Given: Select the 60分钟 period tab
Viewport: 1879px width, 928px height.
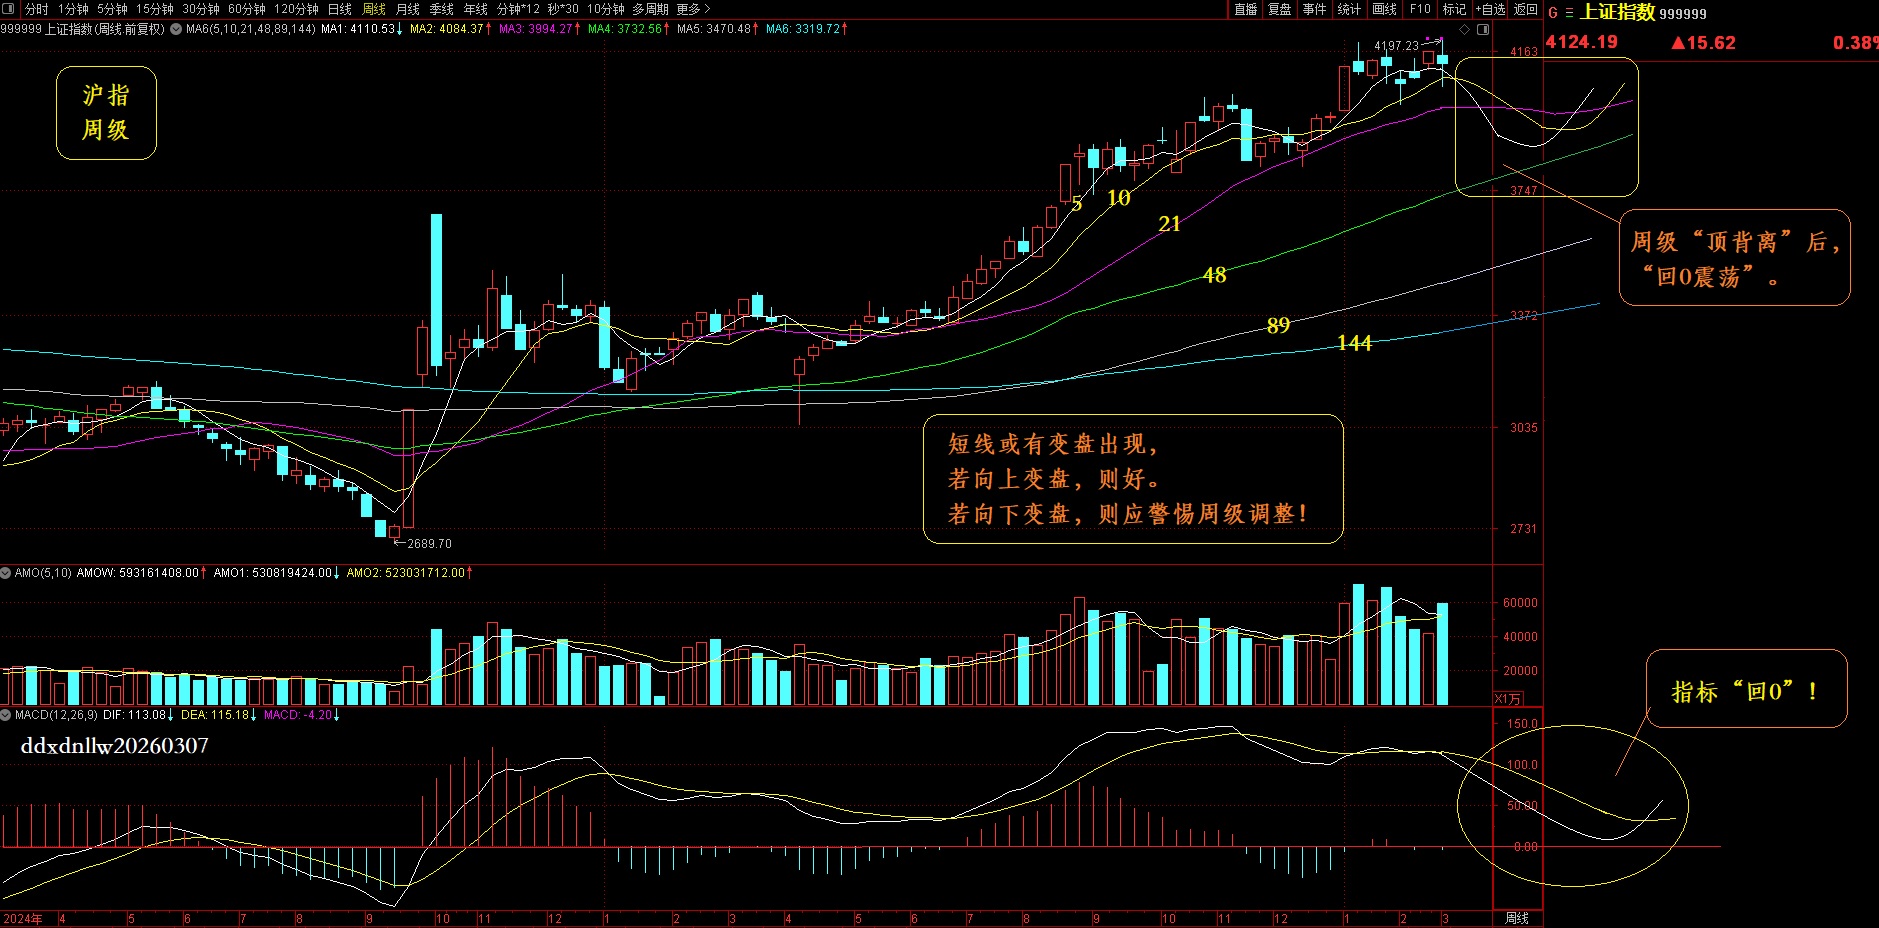Looking at the screenshot, I should click(247, 9).
